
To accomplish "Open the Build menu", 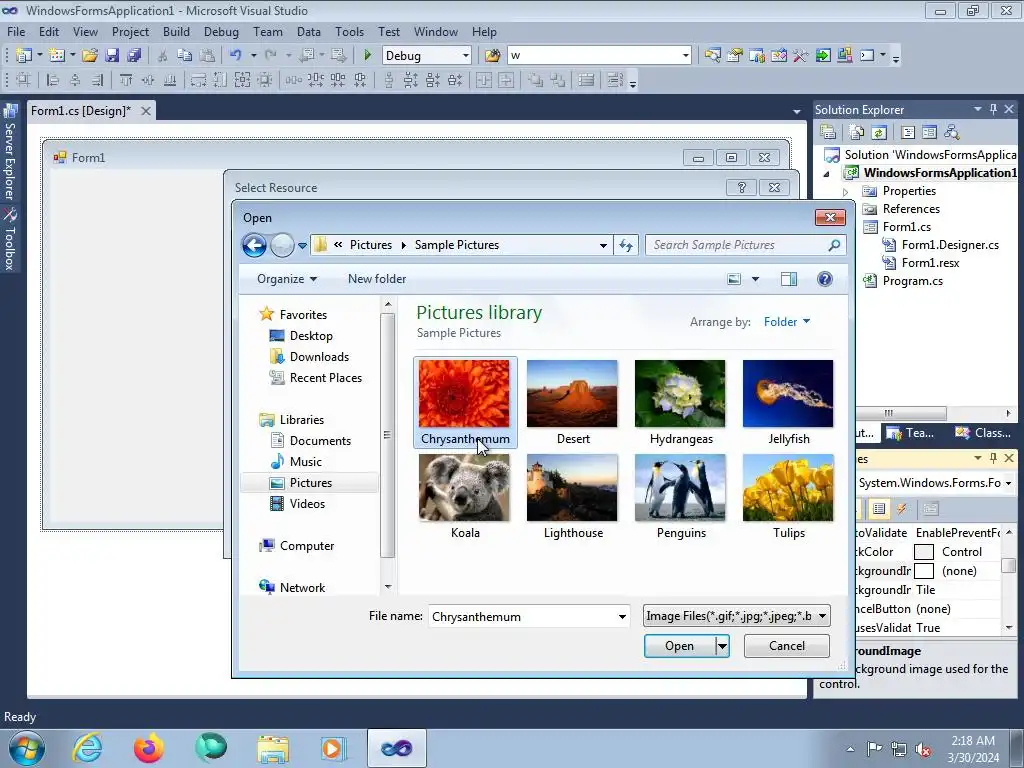I will (176, 32).
